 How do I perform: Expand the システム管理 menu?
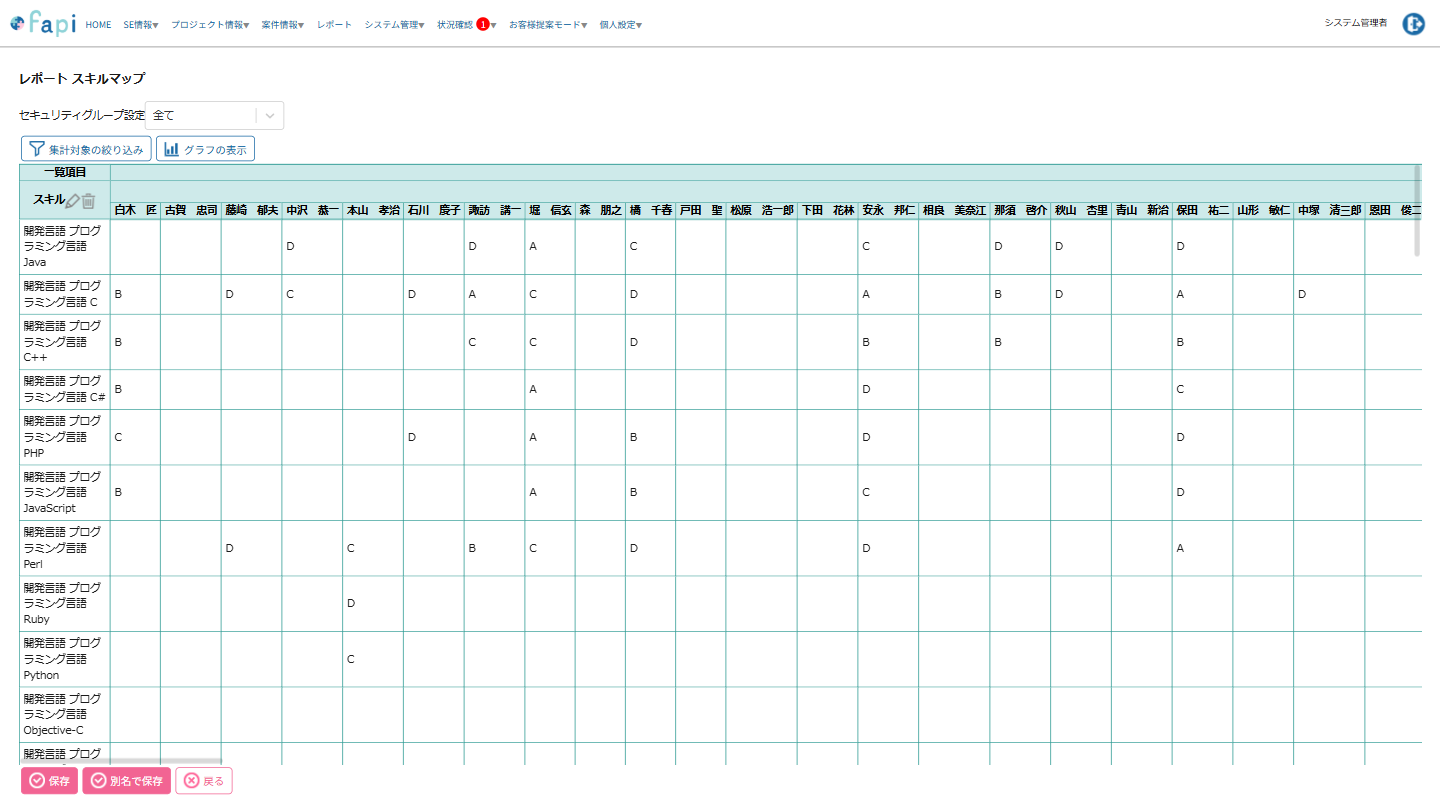pyautogui.click(x=394, y=25)
